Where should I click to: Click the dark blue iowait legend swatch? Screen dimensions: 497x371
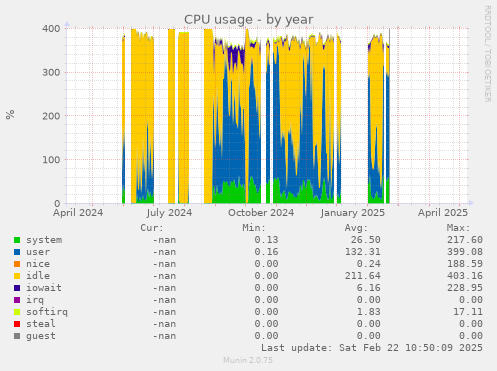coord(17,288)
